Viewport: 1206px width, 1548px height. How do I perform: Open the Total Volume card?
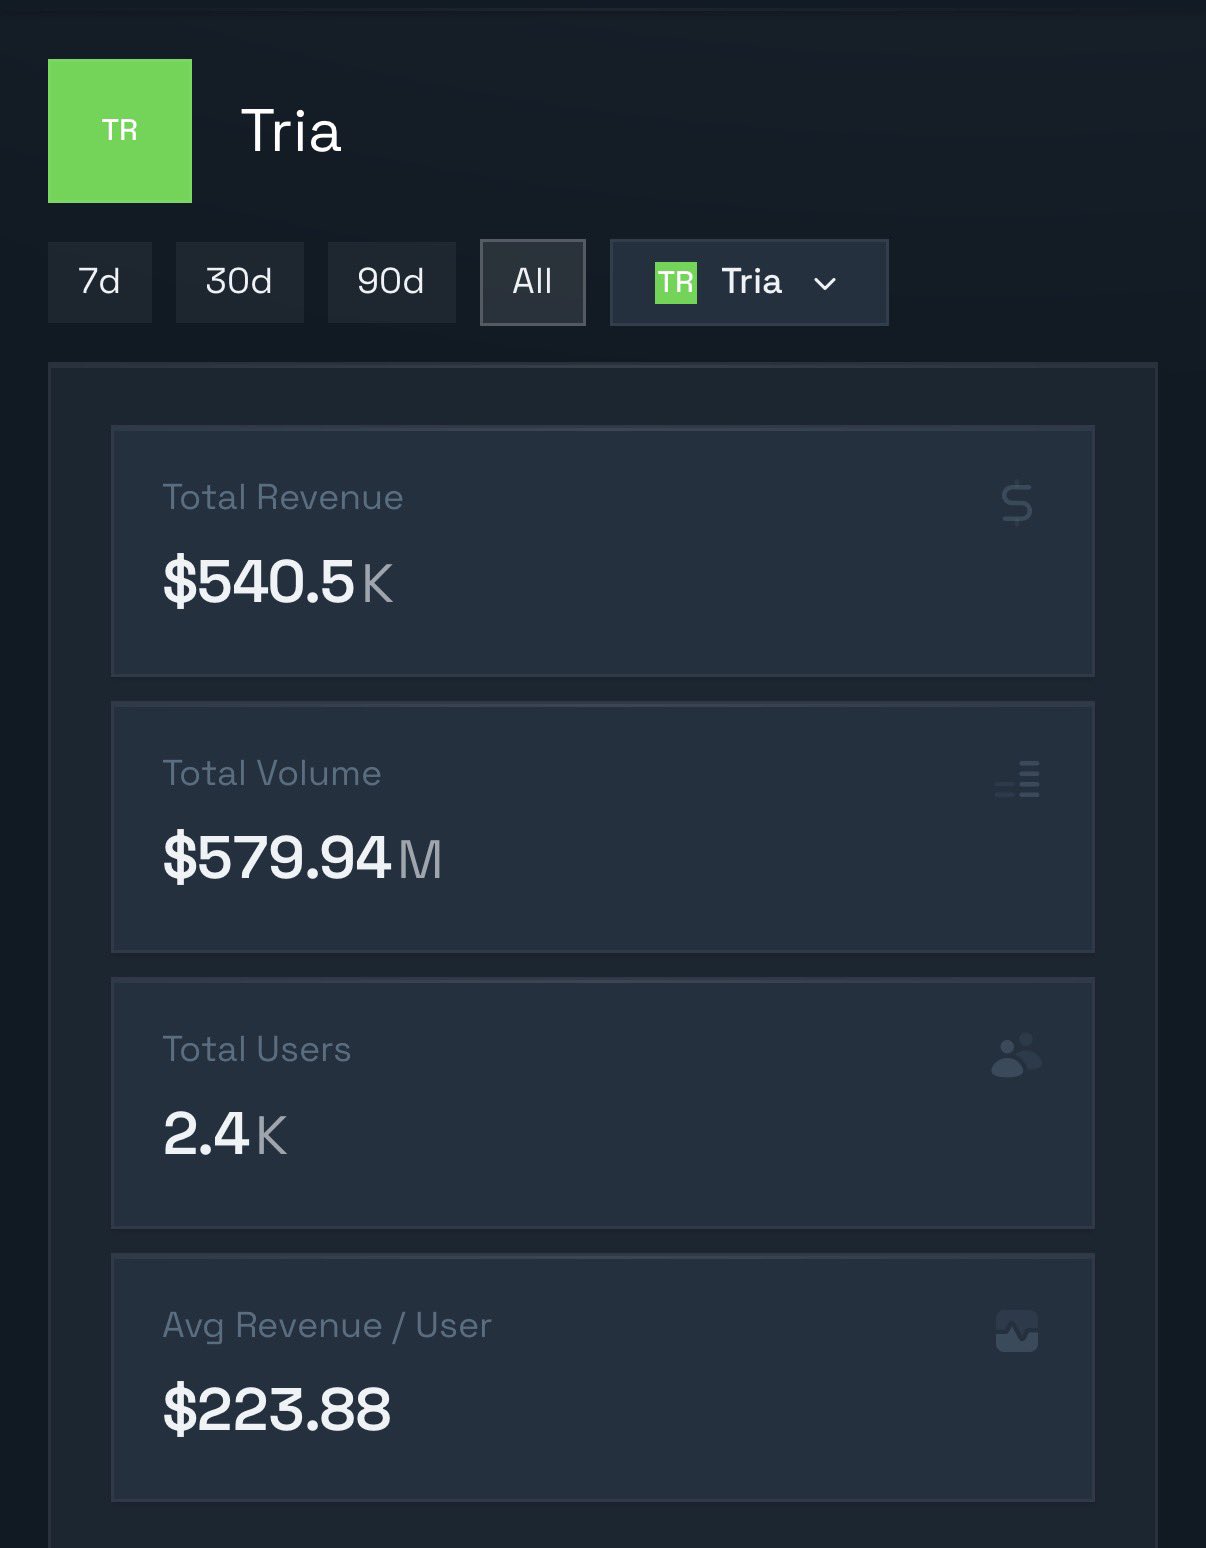(602, 827)
